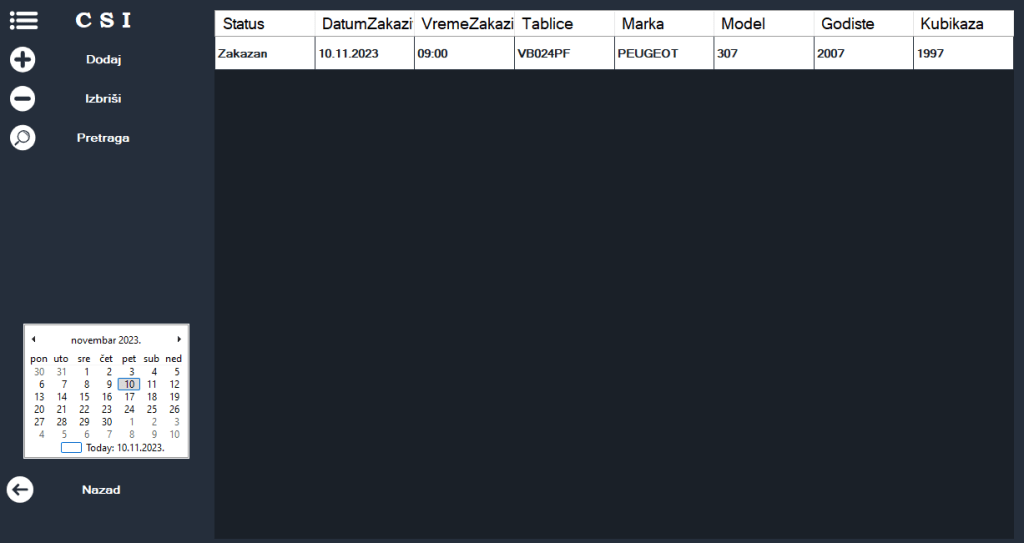Click the hamburger menu icon
The height and width of the screenshot is (543, 1024).
click(x=23, y=20)
